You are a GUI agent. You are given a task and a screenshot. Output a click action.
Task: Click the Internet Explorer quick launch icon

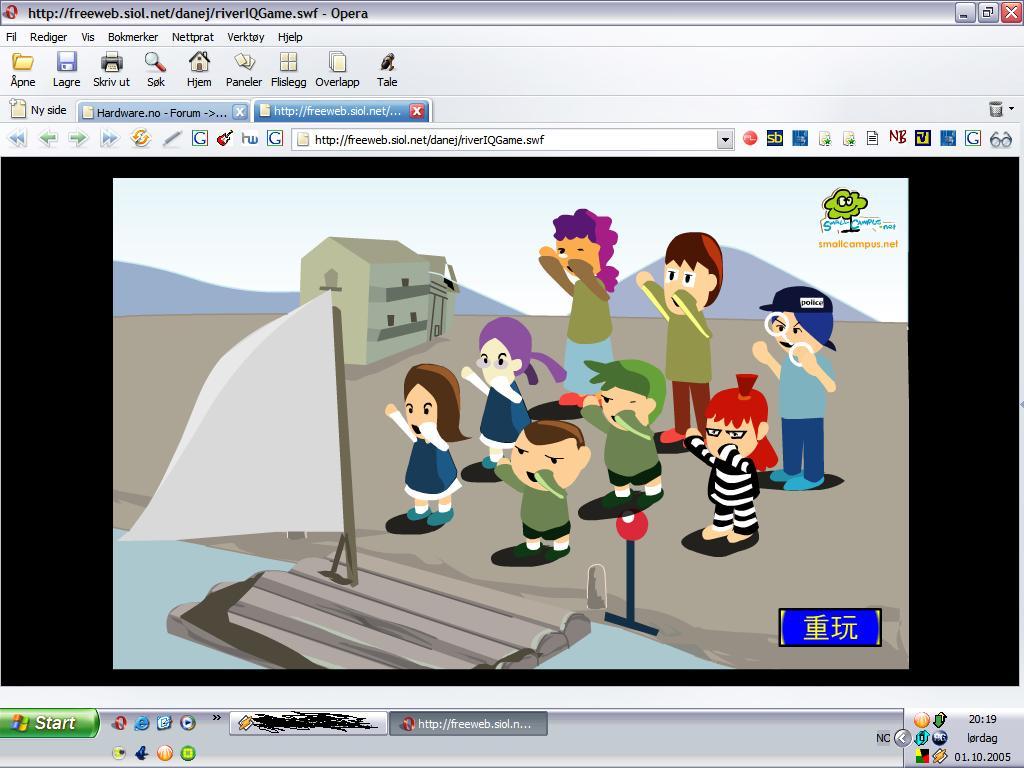point(142,723)
